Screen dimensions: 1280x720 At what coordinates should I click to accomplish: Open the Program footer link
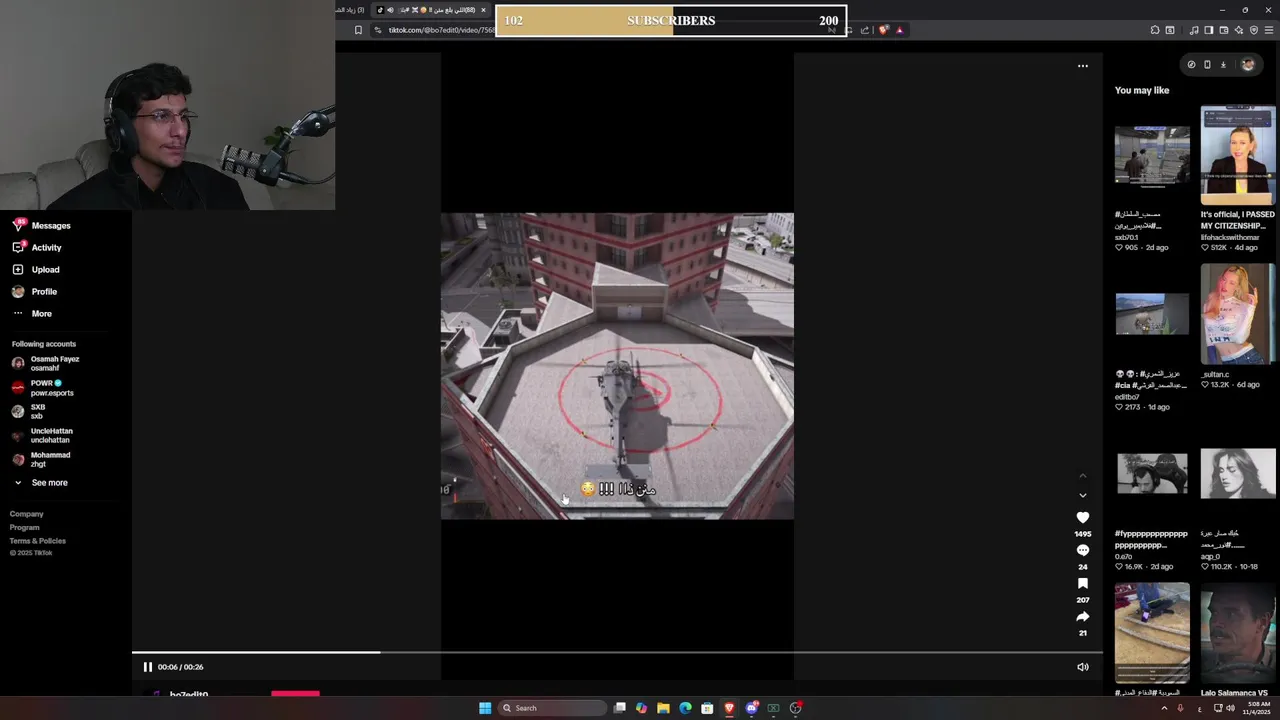point(25,527)
